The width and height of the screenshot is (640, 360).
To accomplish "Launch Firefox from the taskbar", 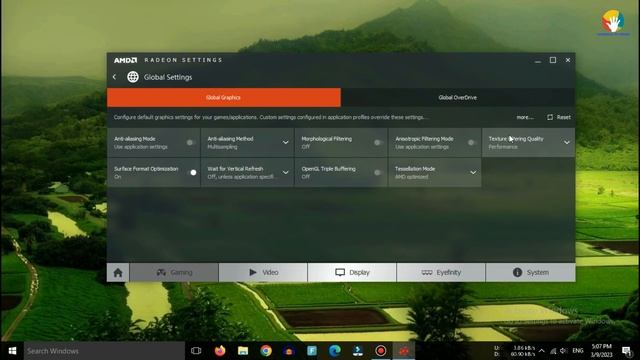I will pyautogui.click(x=220, y=351).
